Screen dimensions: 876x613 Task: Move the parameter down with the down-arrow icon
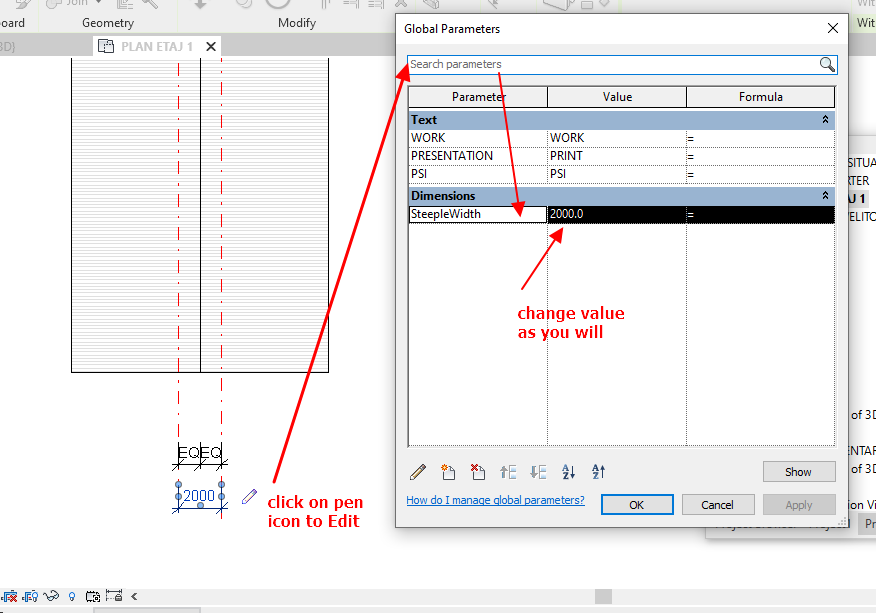[x=539, y=472]
